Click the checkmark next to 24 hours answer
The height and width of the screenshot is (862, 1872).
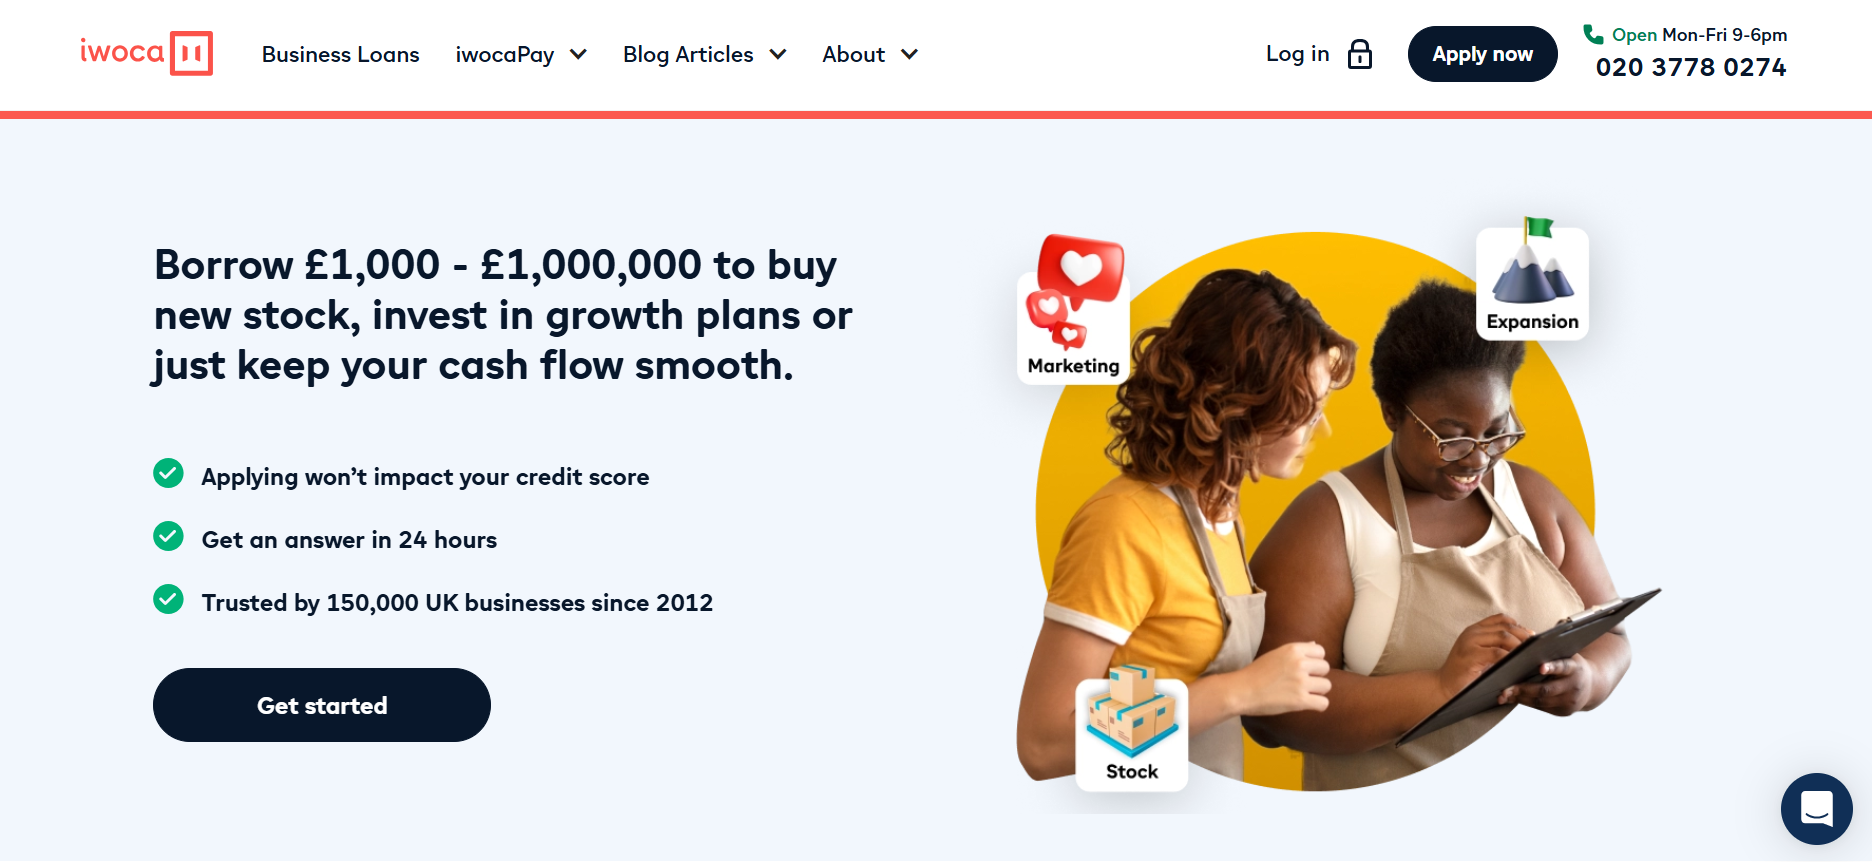[168, 537]
